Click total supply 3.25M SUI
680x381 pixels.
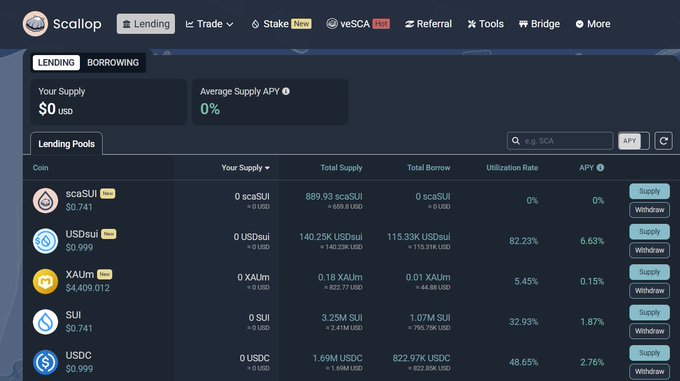tap(342, 318)
